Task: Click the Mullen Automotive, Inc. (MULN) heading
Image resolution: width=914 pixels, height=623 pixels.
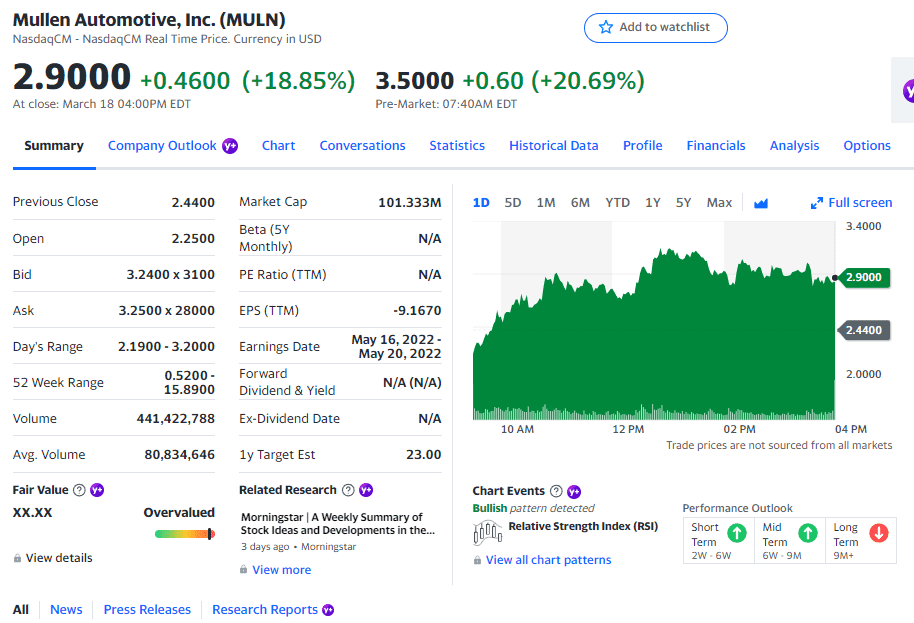Action: coord(149,20)
